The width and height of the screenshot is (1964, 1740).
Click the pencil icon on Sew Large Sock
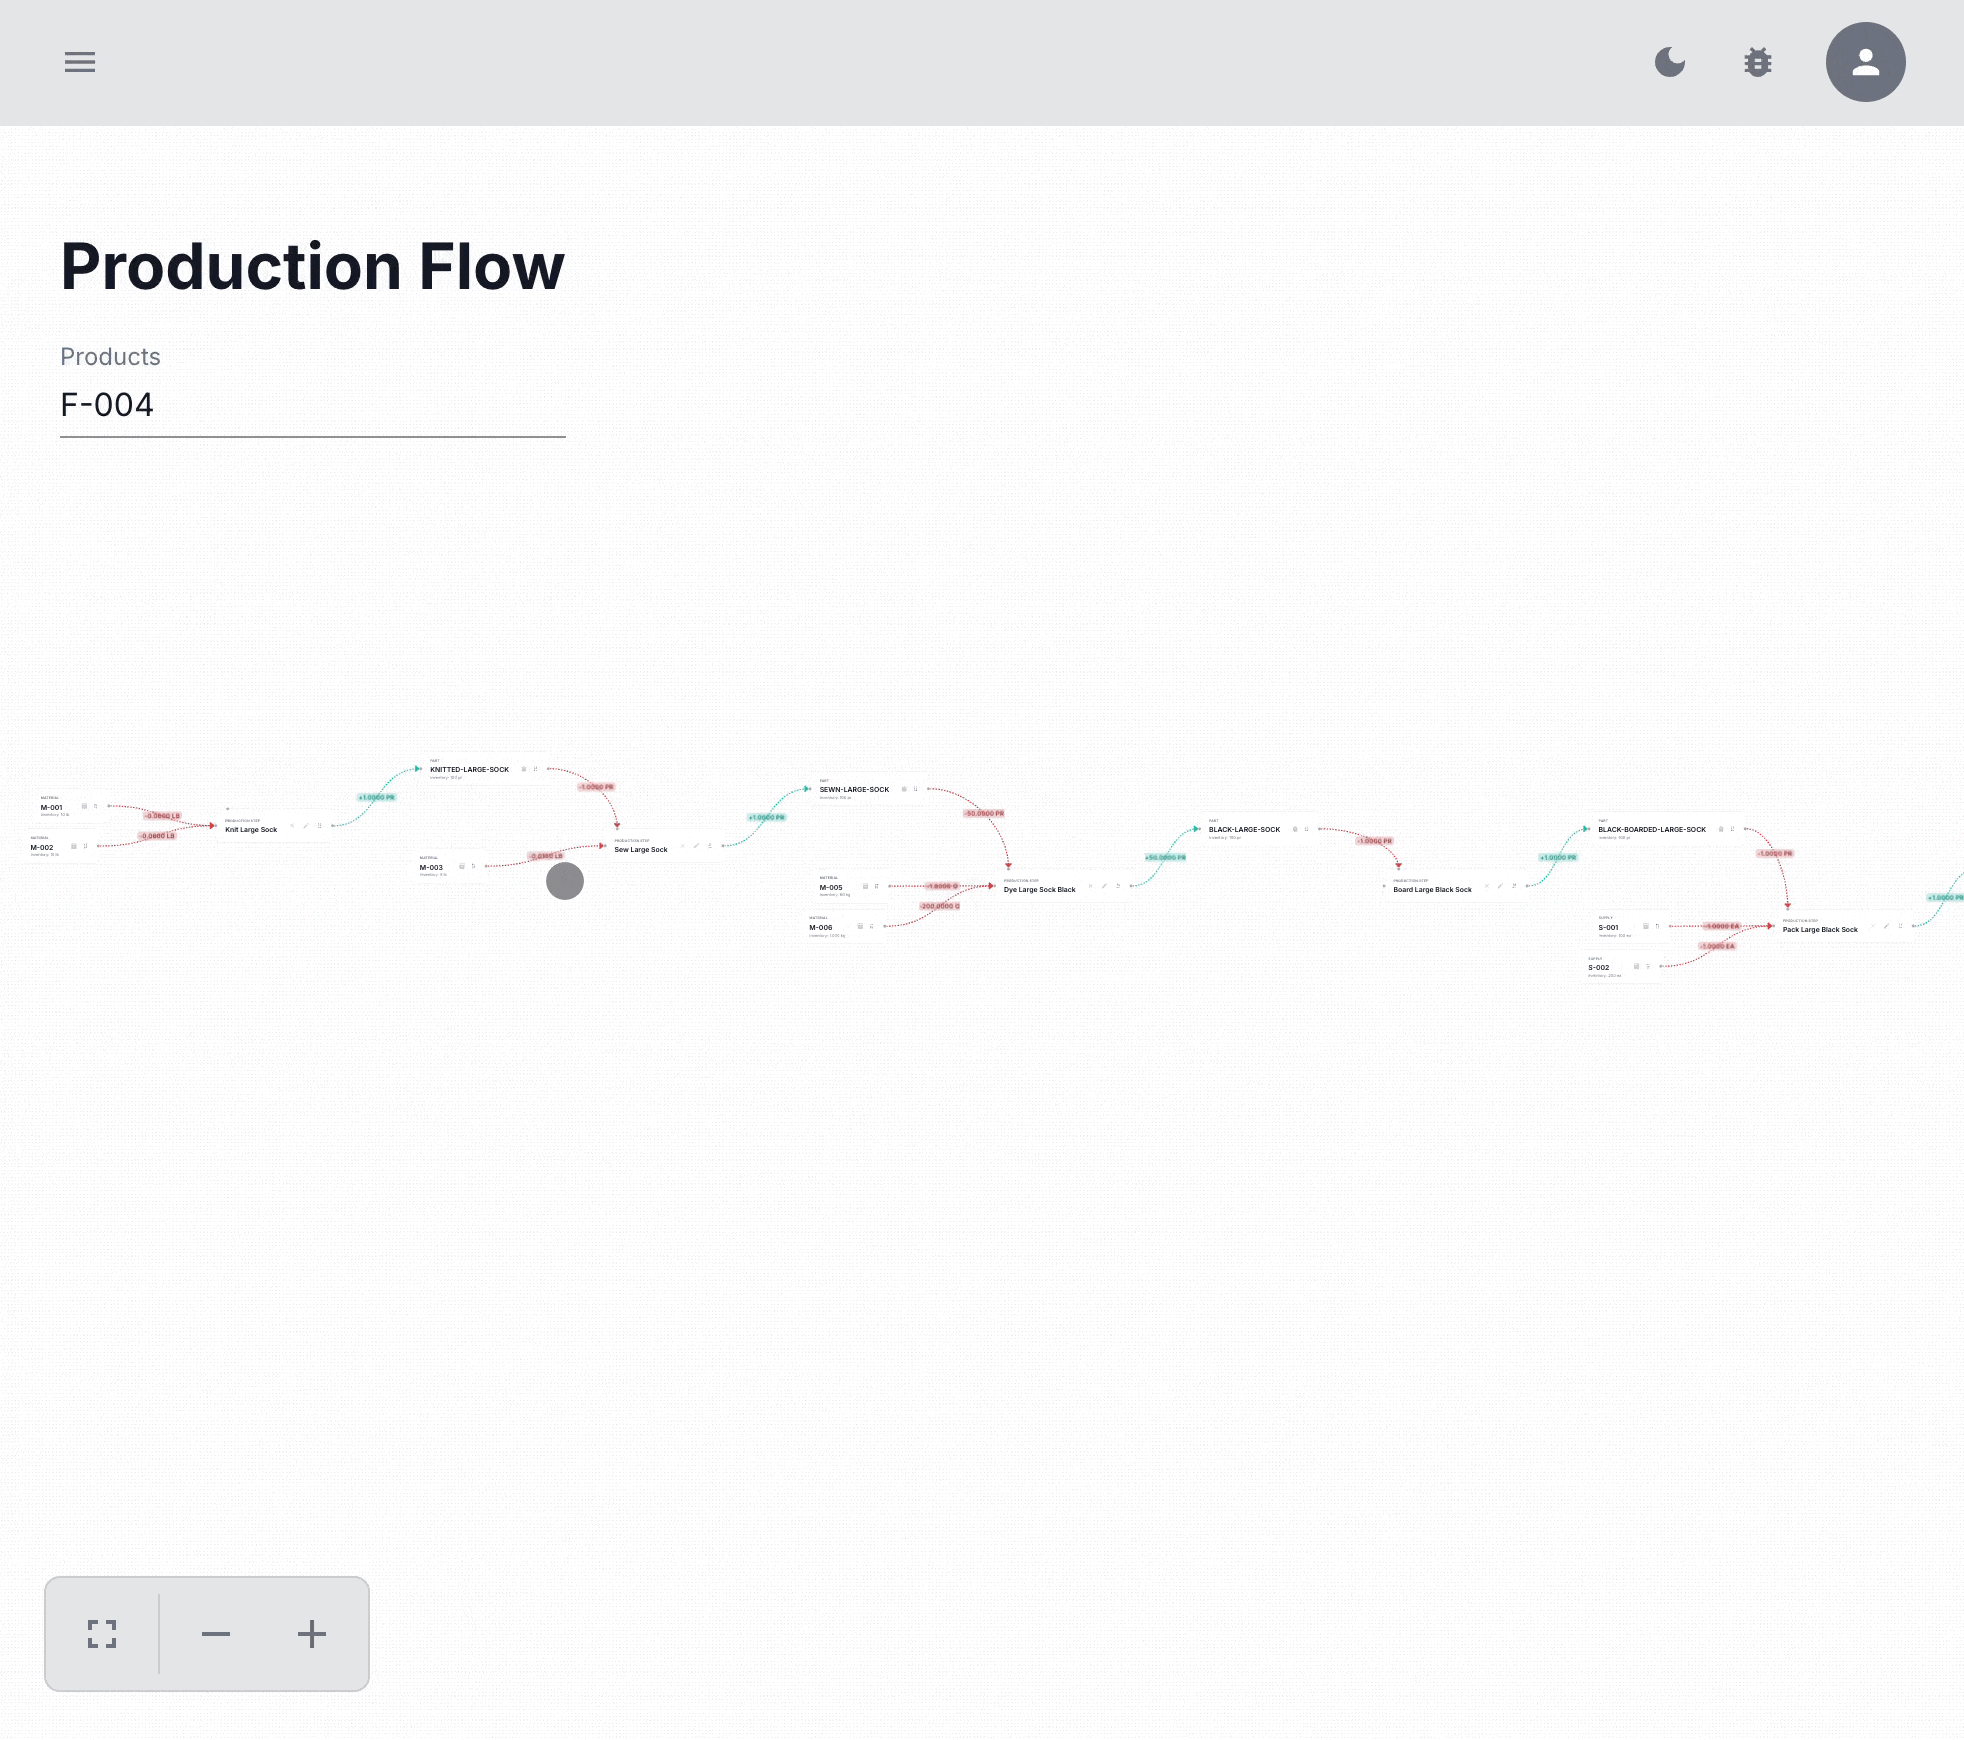click(x=696, y=846)
